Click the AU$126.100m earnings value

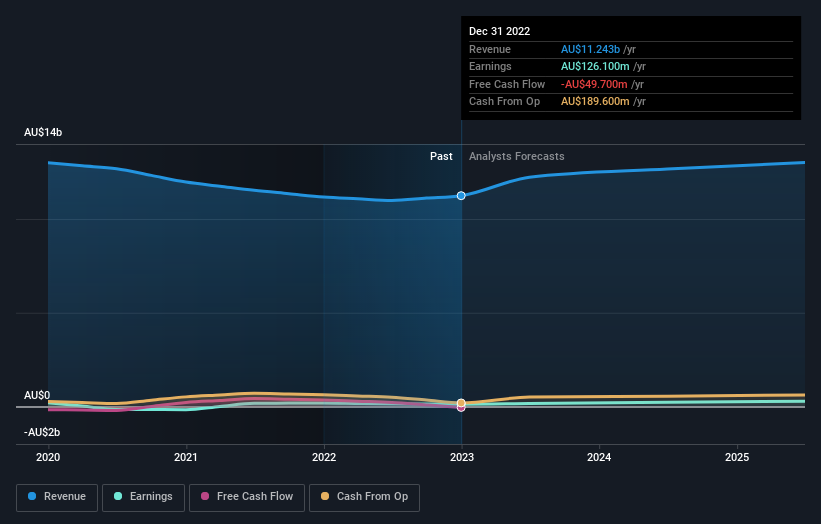point(595,66)
